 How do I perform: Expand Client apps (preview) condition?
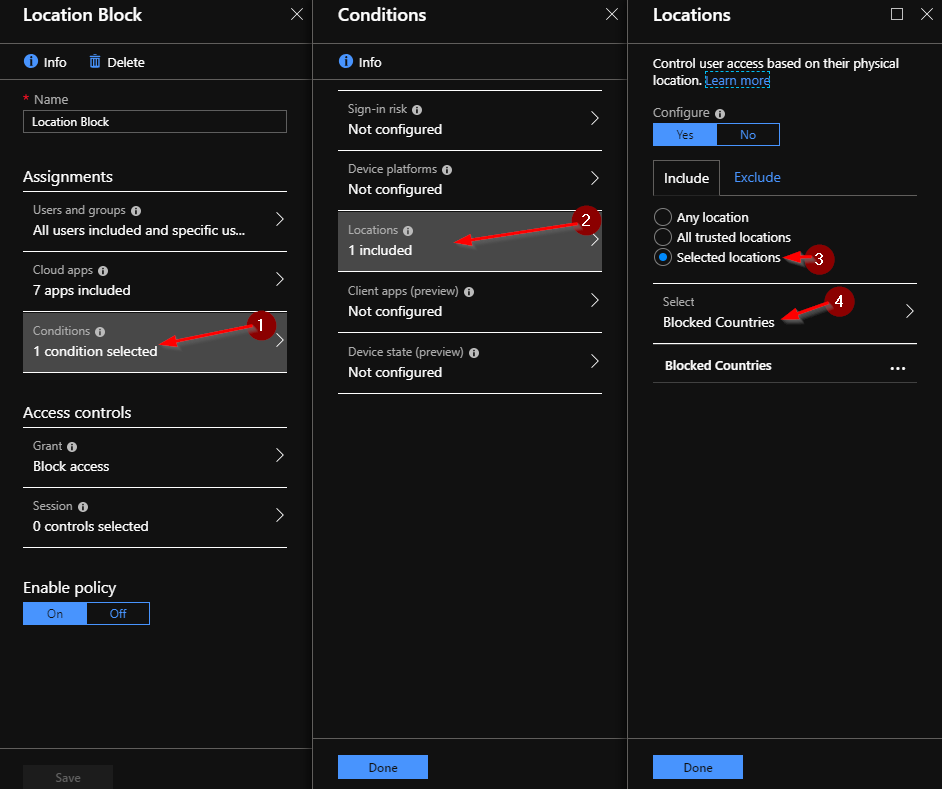click(470, 302)
